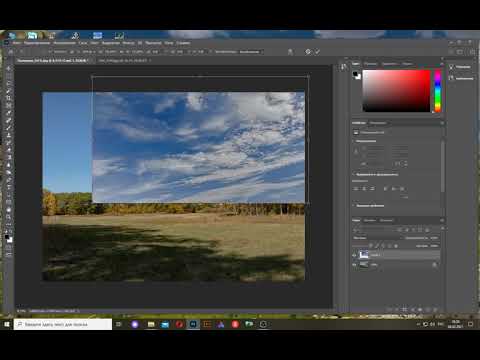The width and height of the screenshot is (480, 360).
Task: Open the File menu in the menu bar
Action: point(17,43)
